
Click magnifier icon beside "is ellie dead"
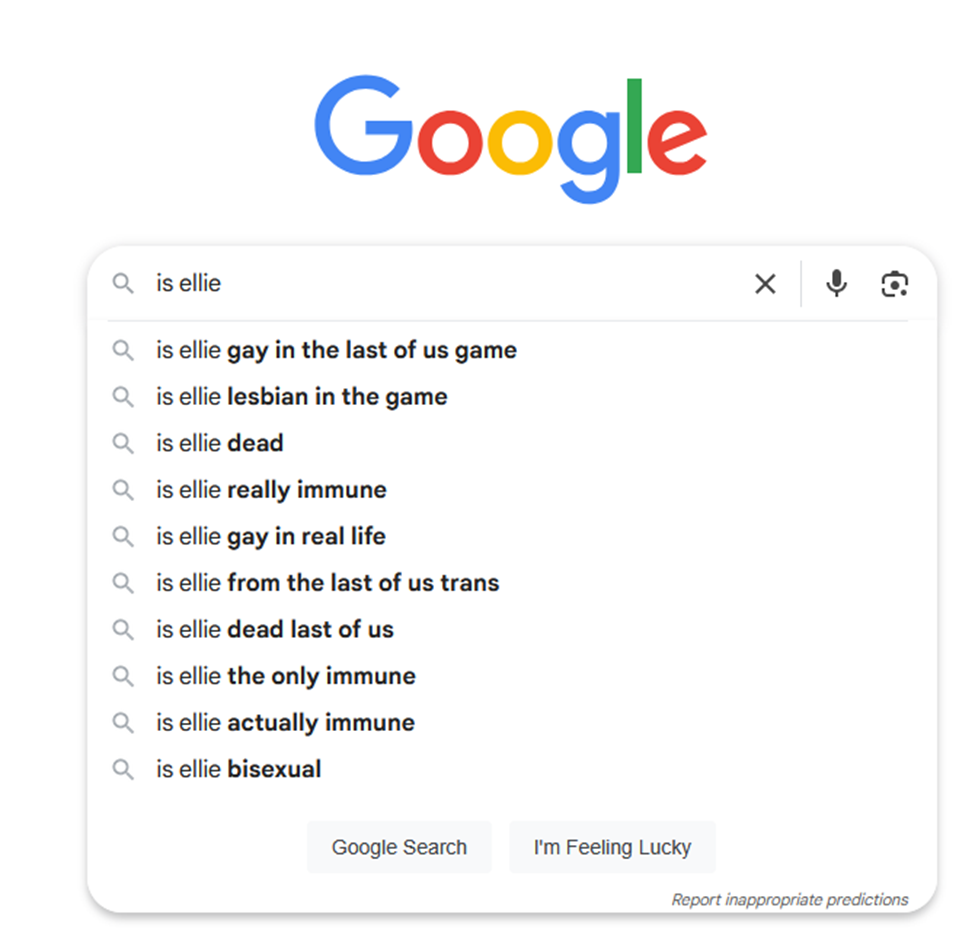point(123,443)
